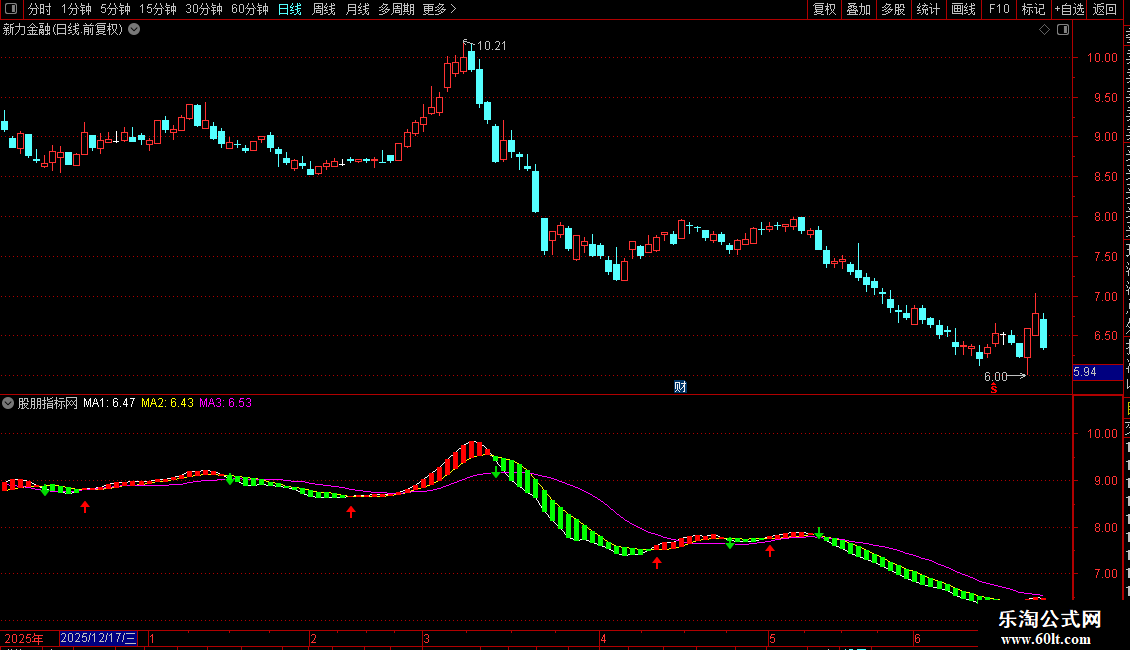Click the 6.00 low price label
The height and width of the screenshot is (650, 1130).
995,377
